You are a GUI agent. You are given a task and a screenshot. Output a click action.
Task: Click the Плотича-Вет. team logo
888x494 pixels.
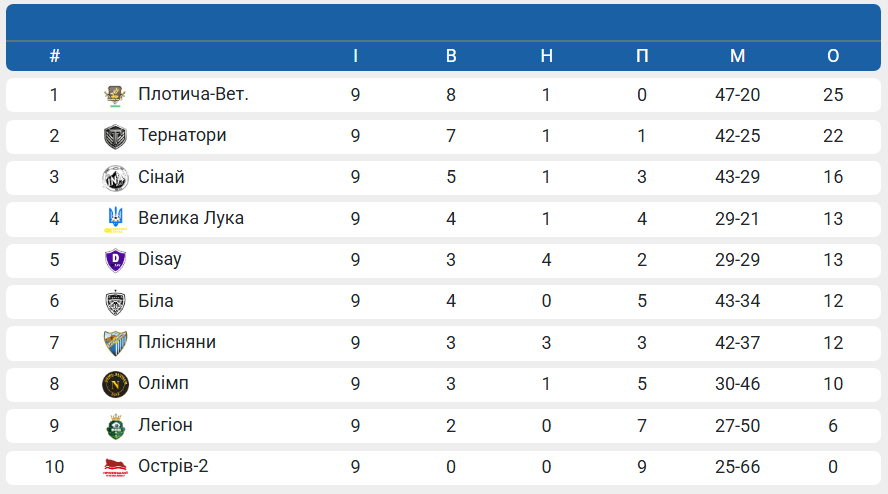pyautogui.click(x=115, y=96)
